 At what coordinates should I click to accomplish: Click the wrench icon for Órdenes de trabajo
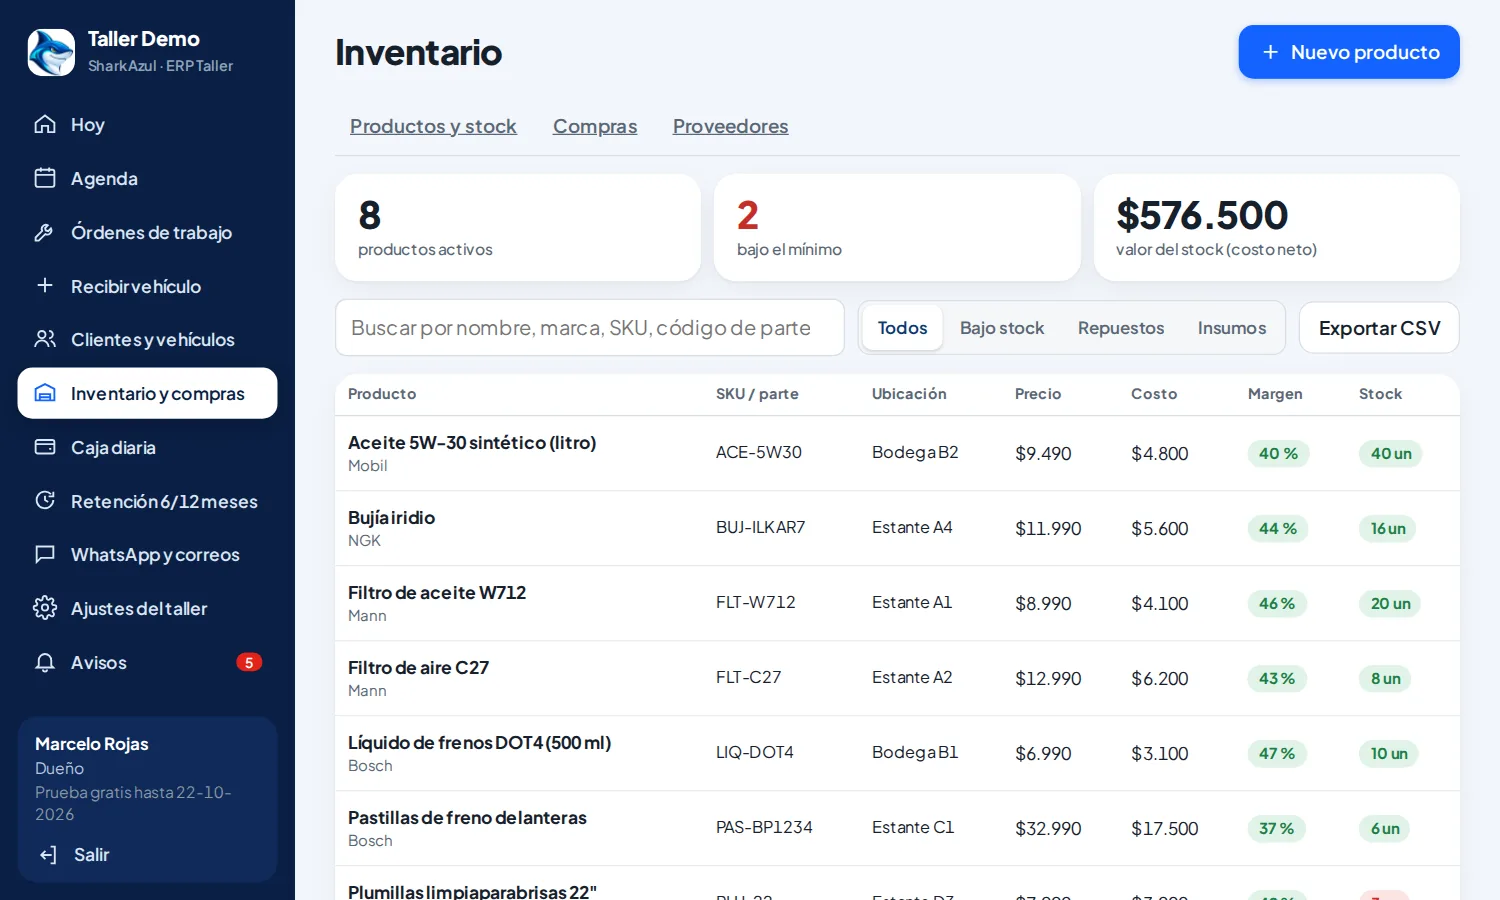(45, 232)
